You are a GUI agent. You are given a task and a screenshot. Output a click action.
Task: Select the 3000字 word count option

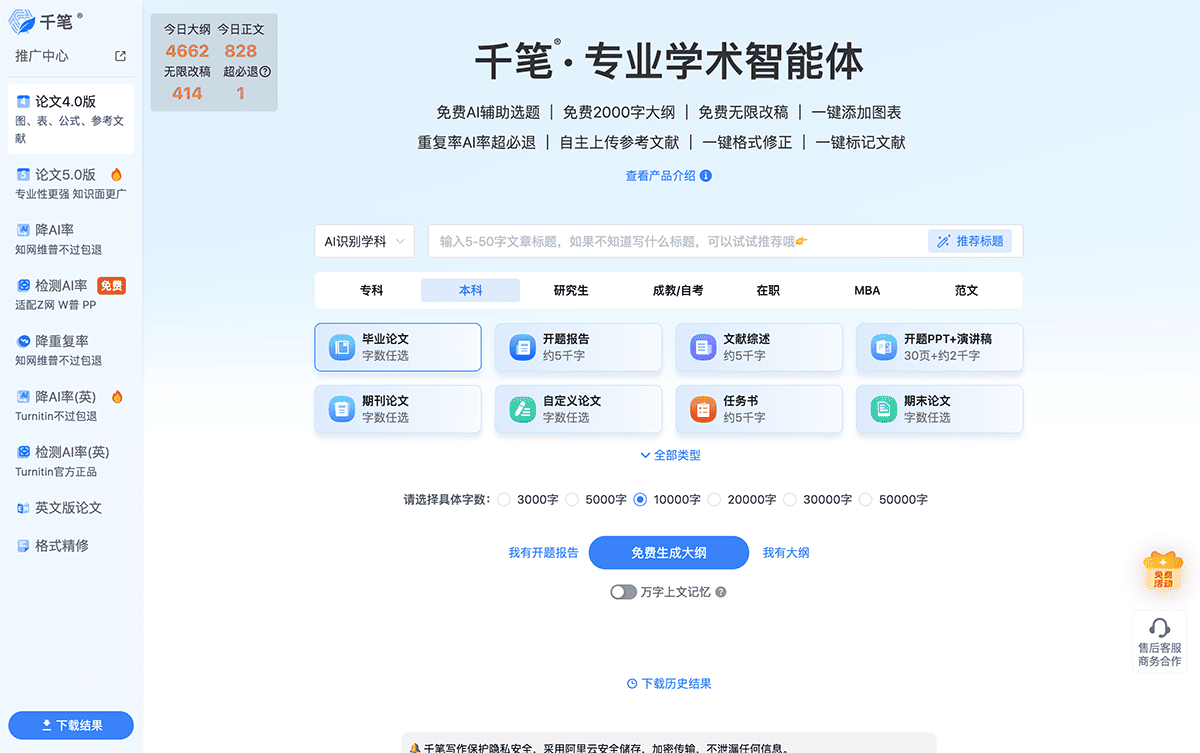coord(504,499)
